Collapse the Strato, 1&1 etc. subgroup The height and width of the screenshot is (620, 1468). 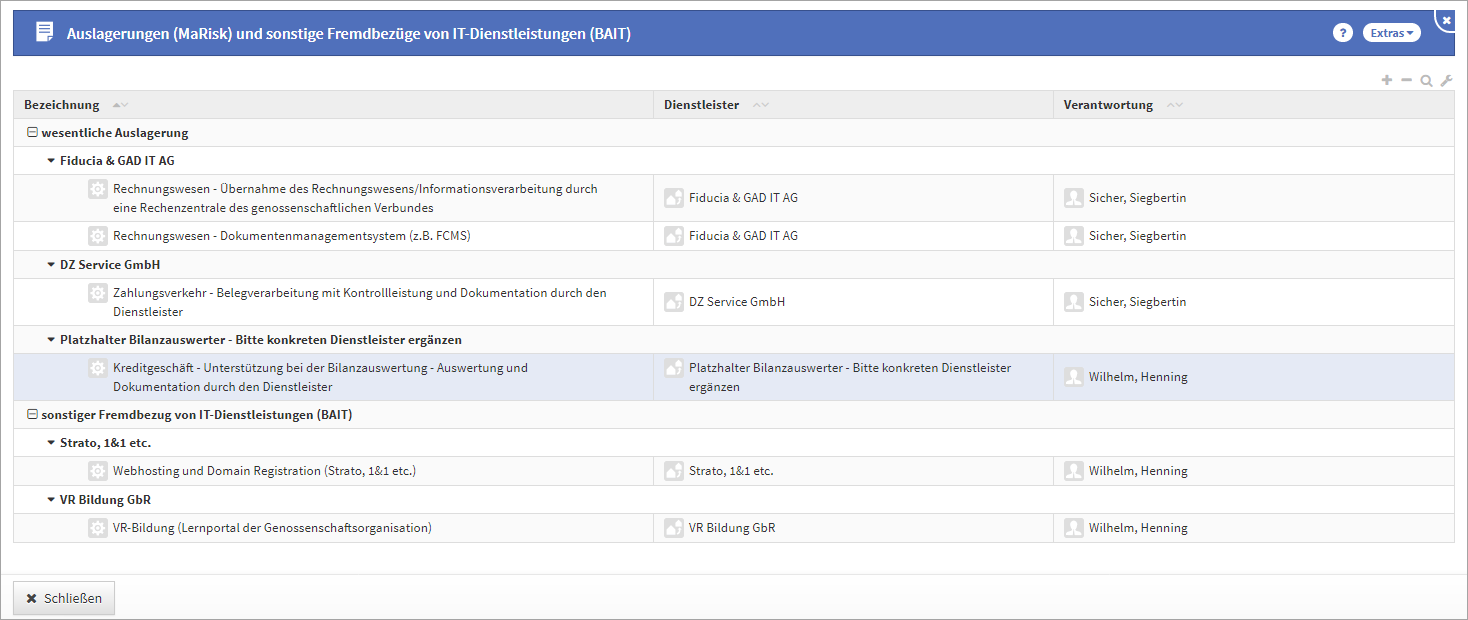[51, 443]
